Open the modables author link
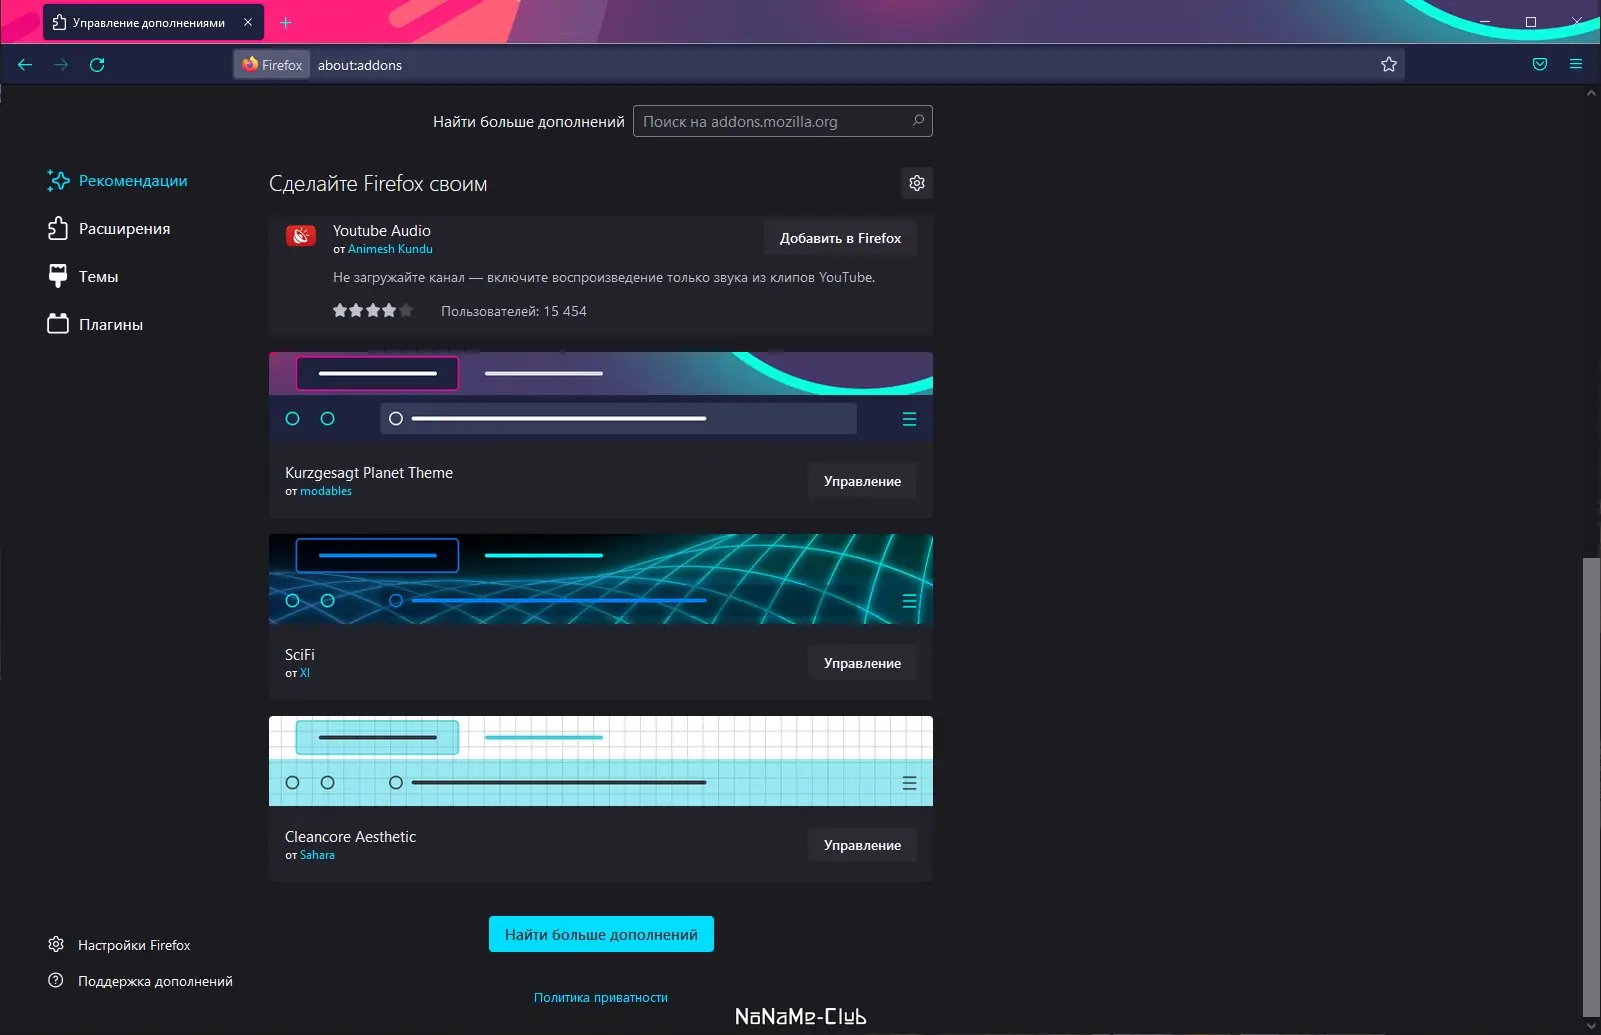 [x=326, y=491]
